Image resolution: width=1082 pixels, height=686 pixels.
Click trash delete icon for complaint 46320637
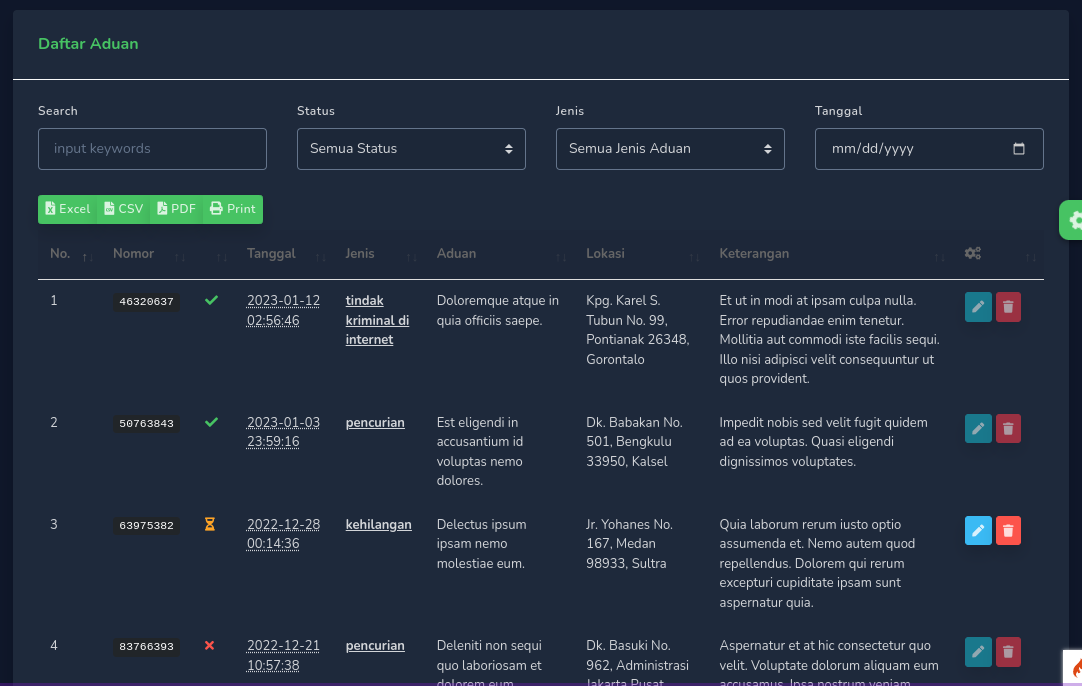coord(1008,307)
